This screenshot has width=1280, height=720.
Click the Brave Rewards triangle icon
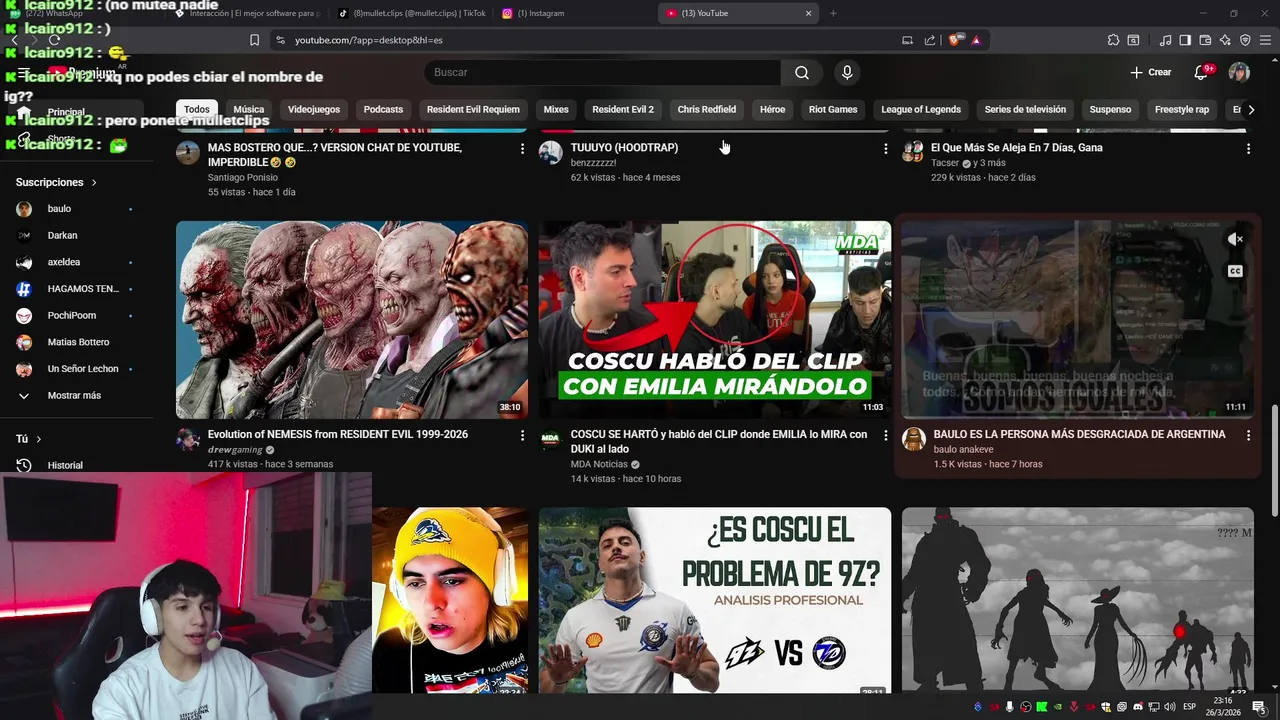click(976, 40)
